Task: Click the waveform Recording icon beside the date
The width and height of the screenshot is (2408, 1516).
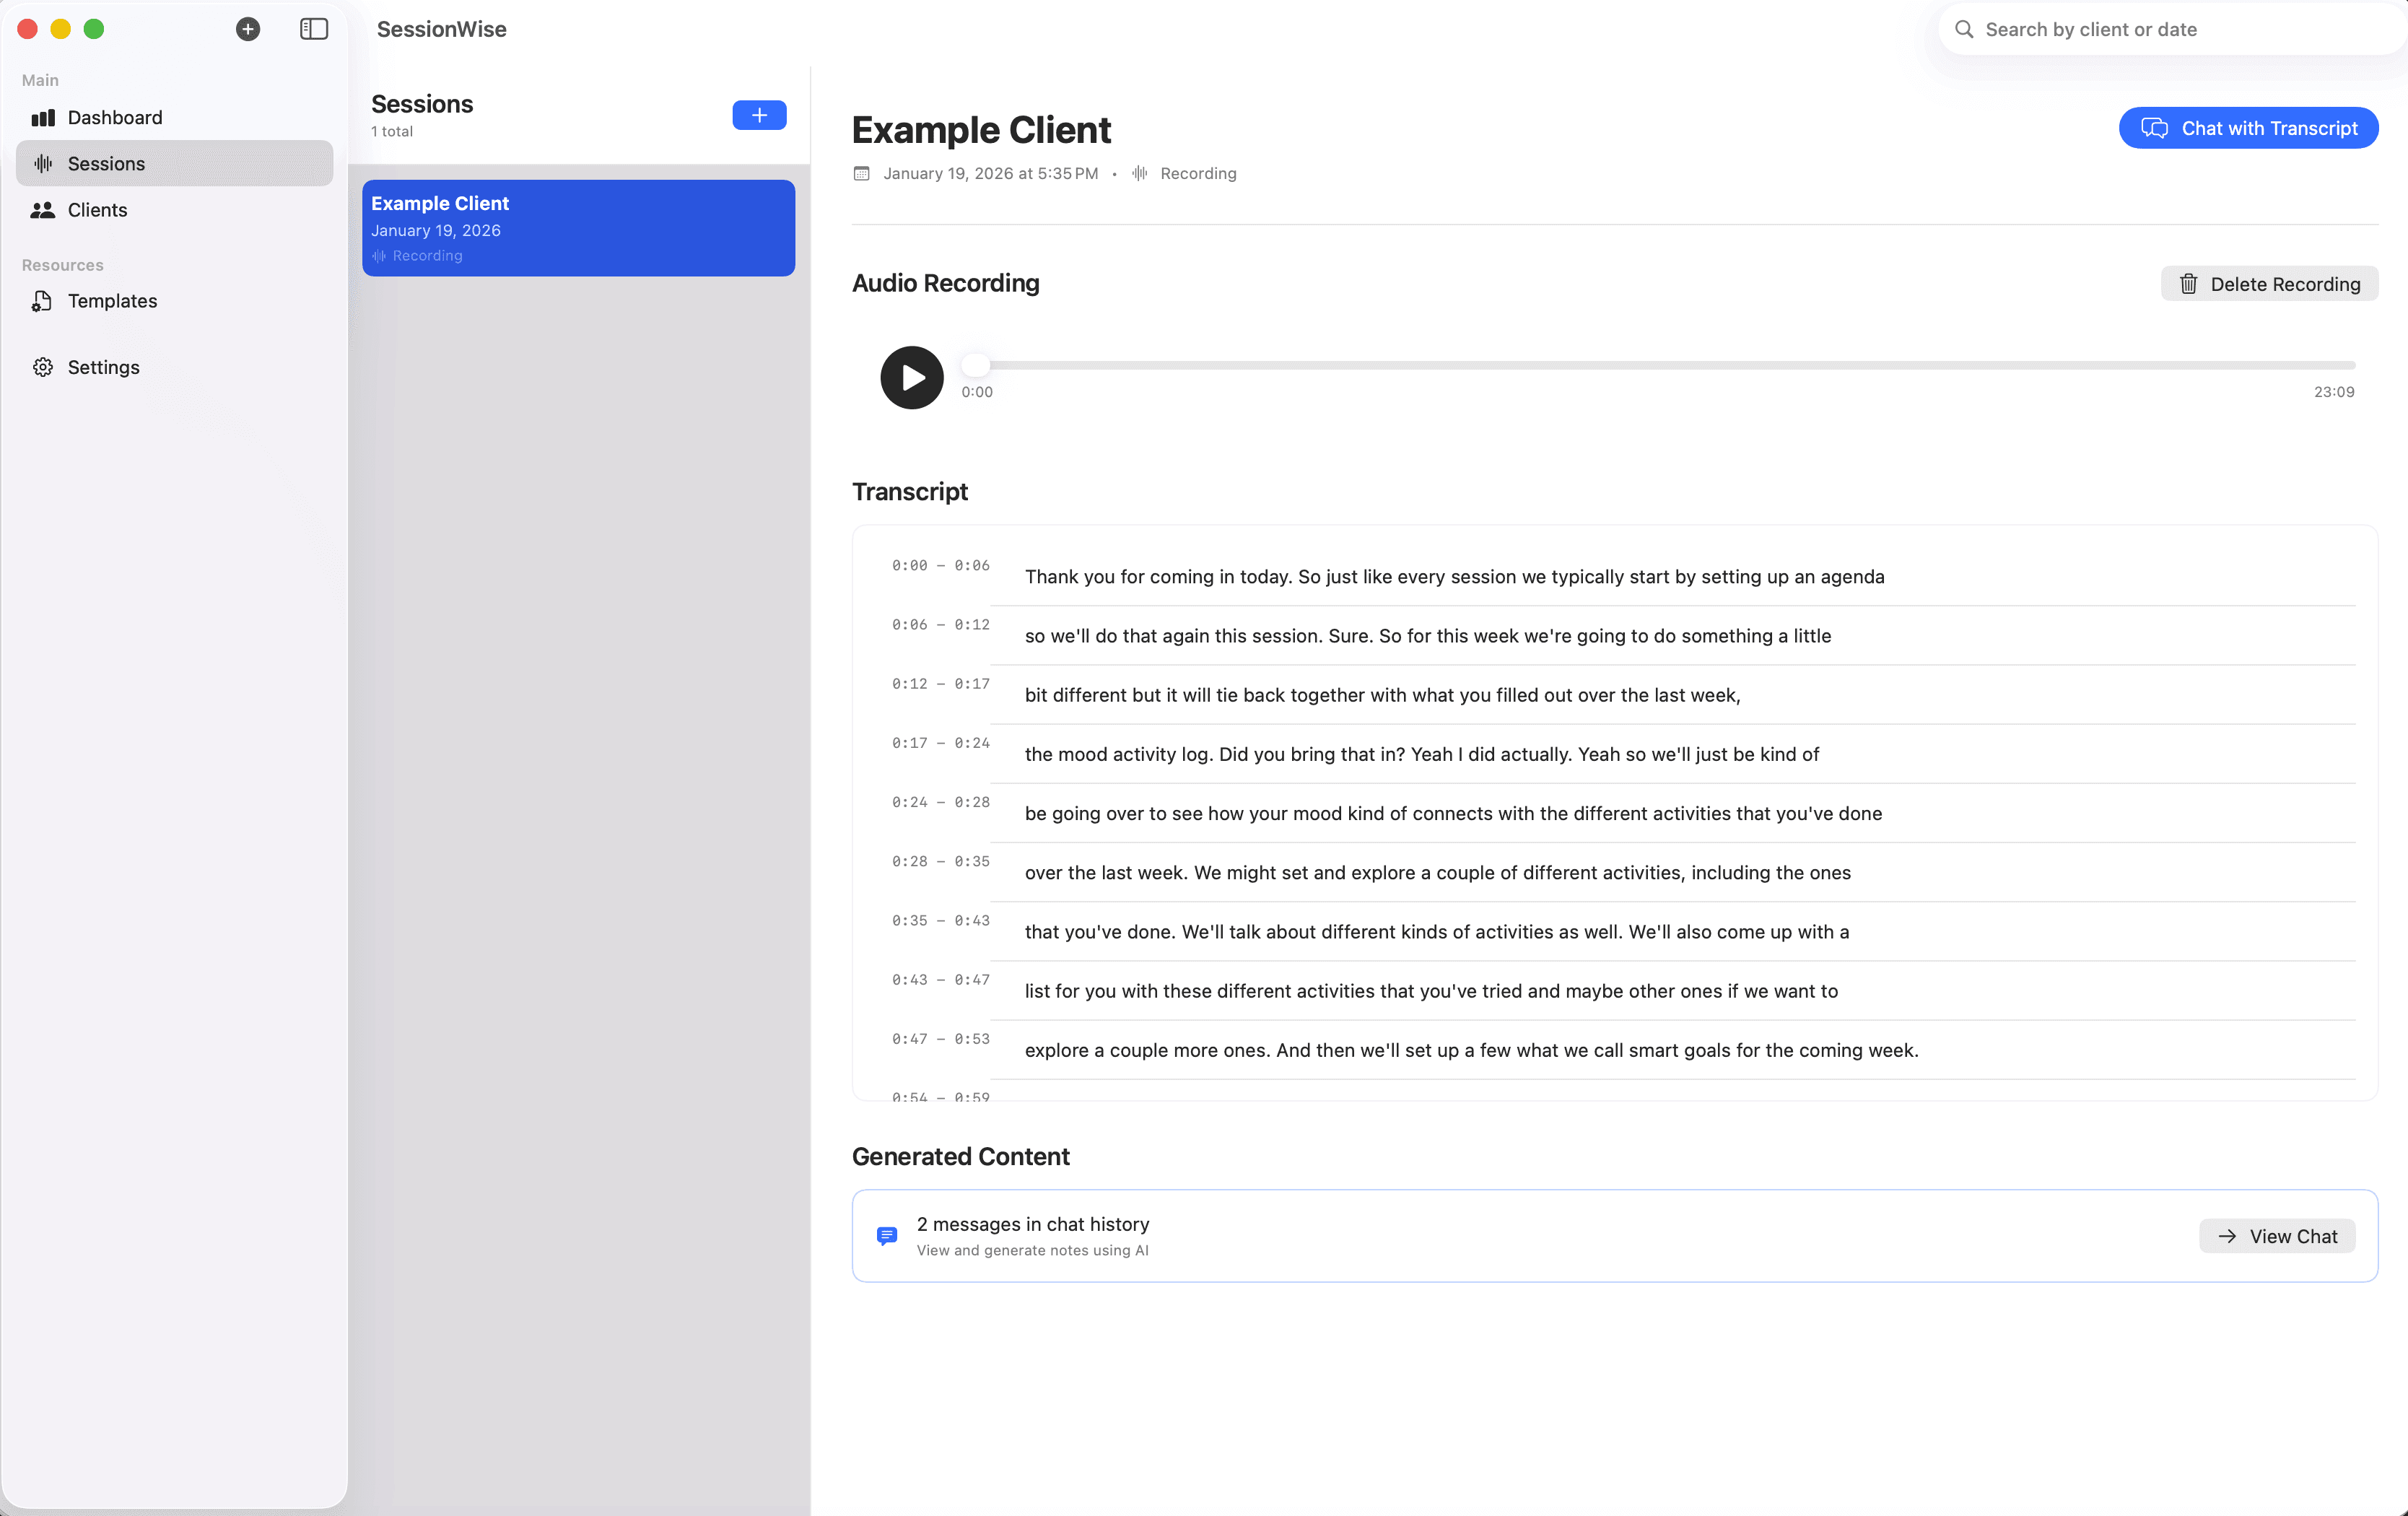Action: coord(1138,173)
